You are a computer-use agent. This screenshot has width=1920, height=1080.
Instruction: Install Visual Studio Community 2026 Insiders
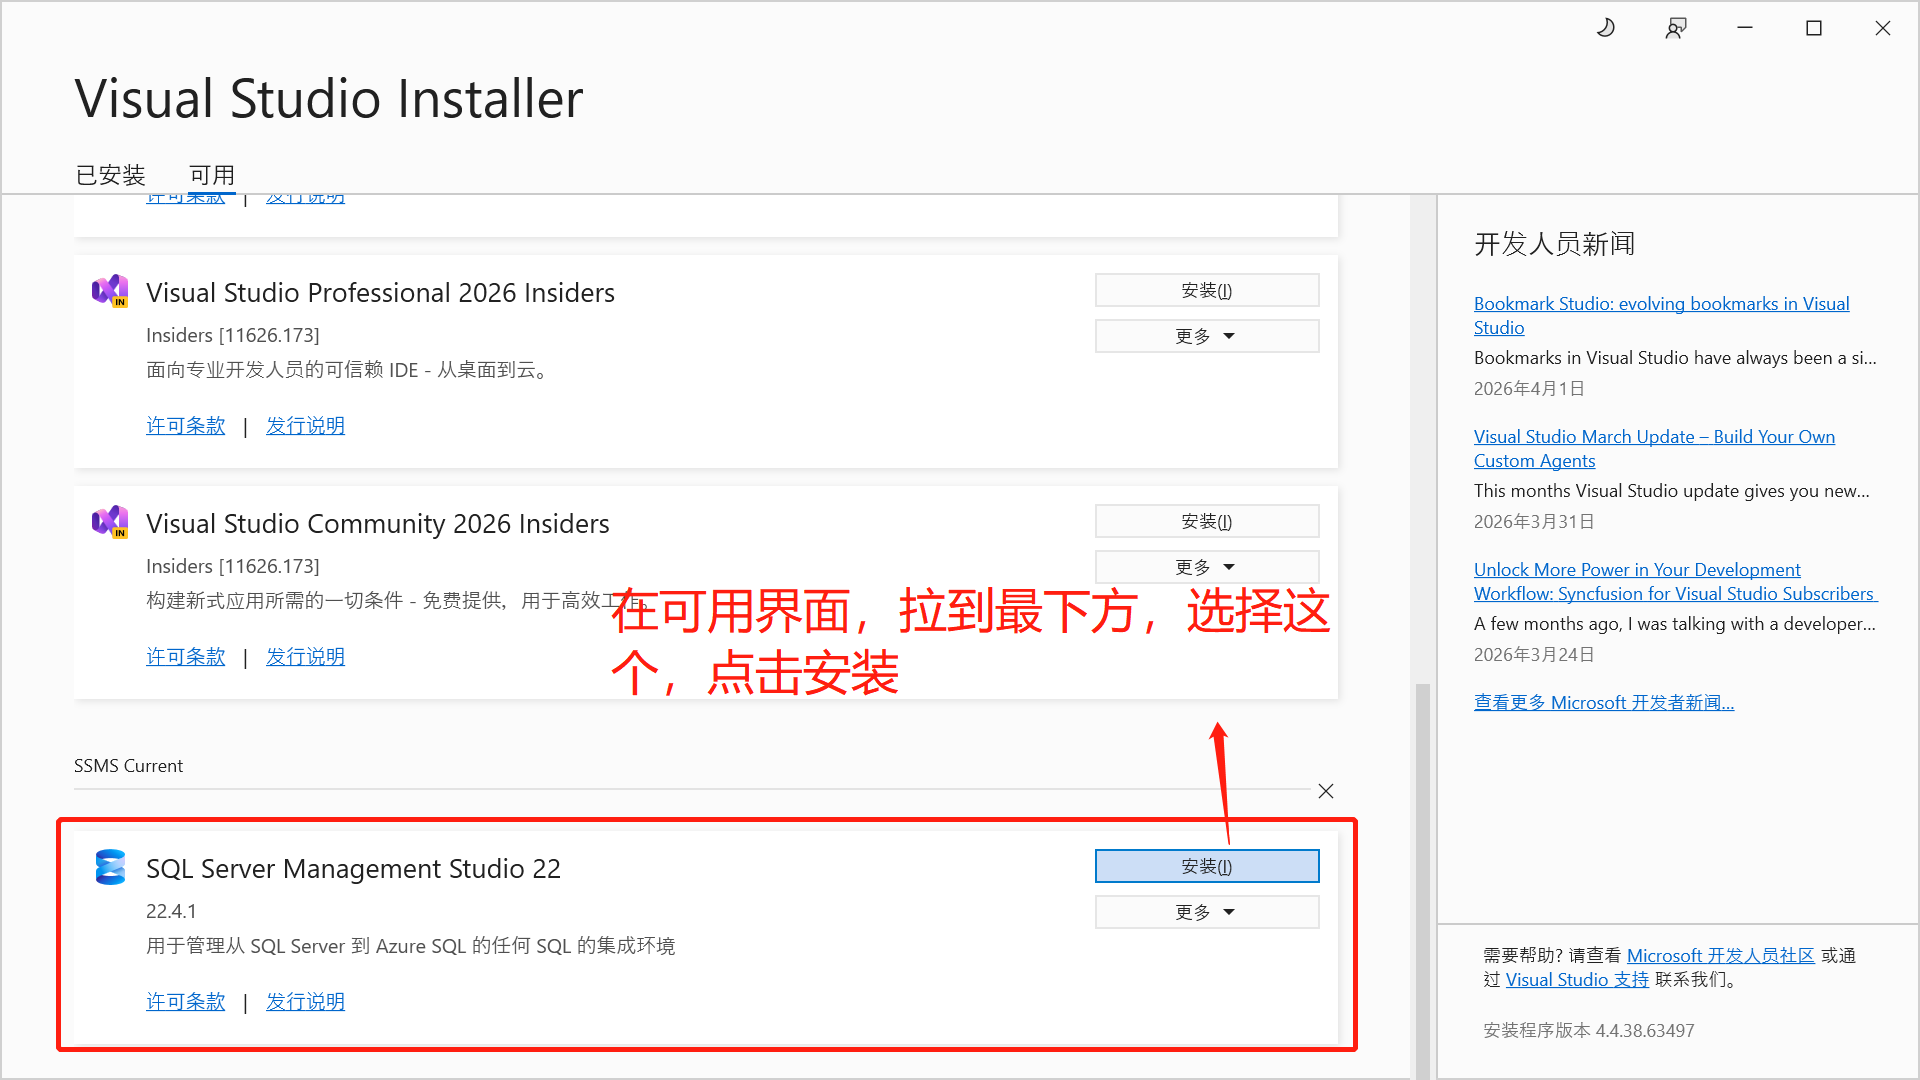[1206, 521]
